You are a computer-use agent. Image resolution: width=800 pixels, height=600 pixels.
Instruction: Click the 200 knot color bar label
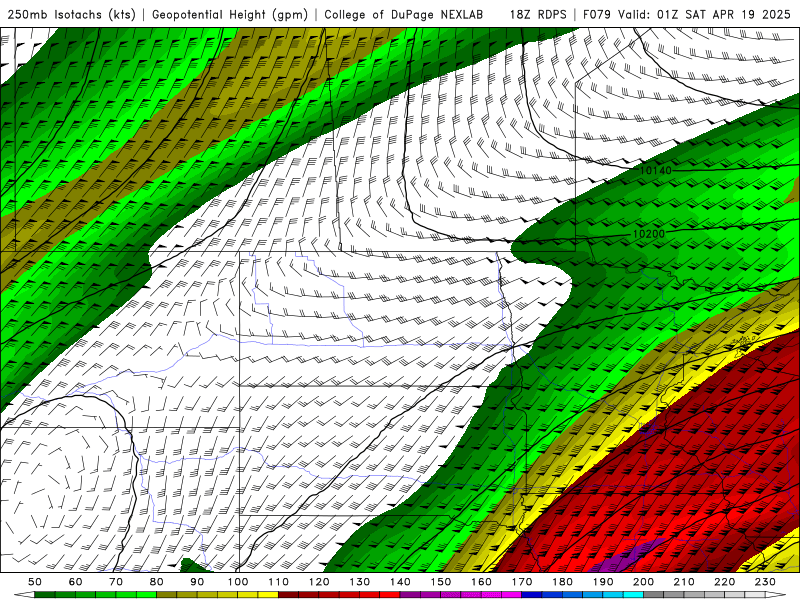[x=643, y=582]
